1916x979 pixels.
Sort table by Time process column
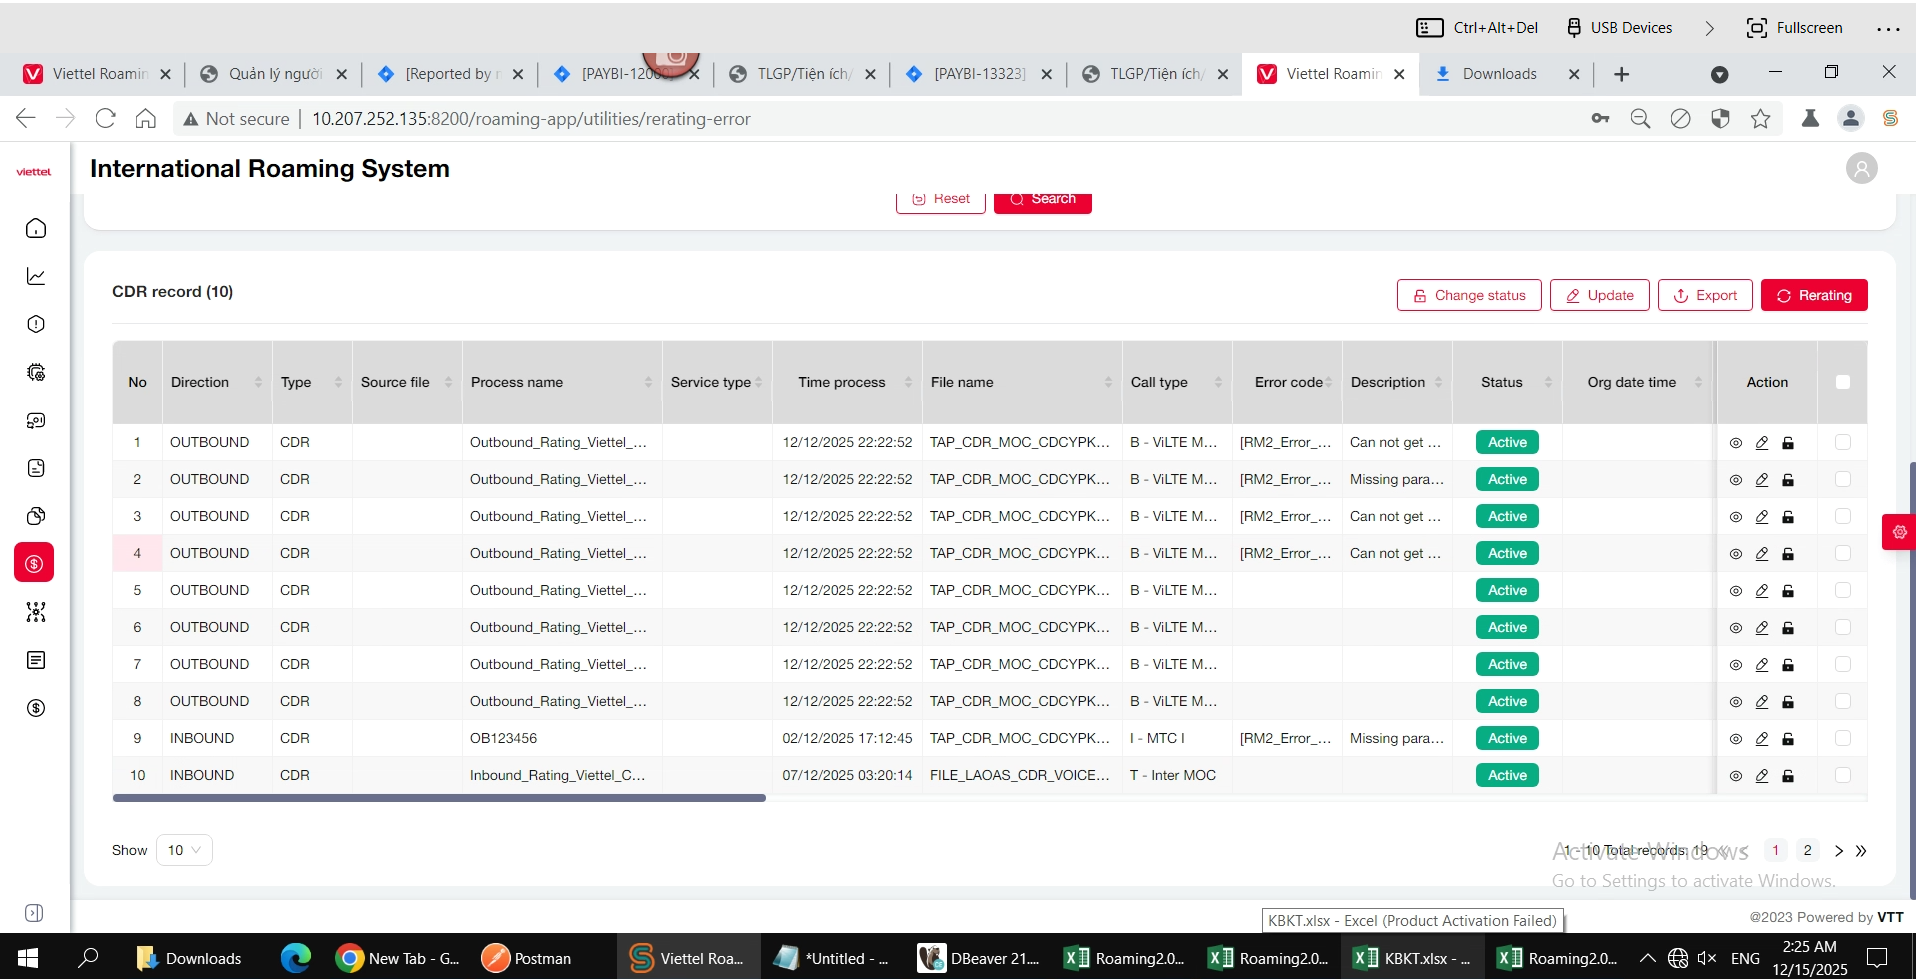[x=908, y=382]
